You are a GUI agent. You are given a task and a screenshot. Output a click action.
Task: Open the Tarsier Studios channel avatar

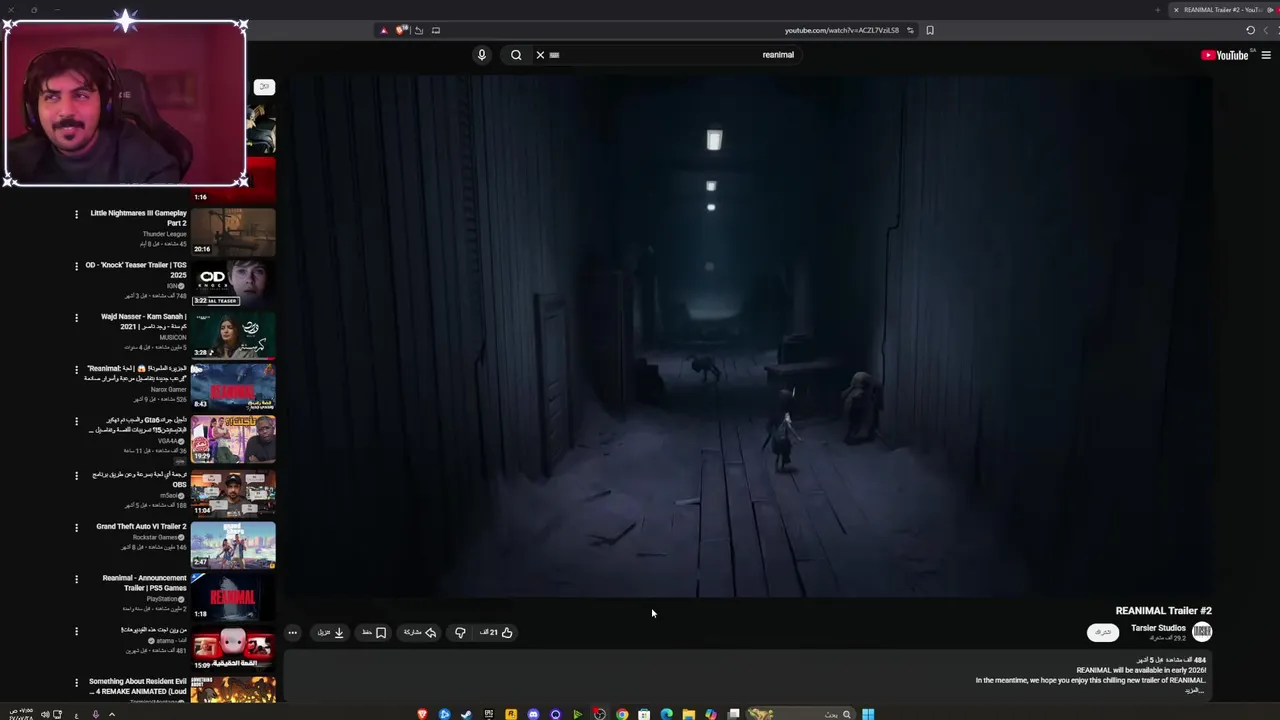point(1202,631)
